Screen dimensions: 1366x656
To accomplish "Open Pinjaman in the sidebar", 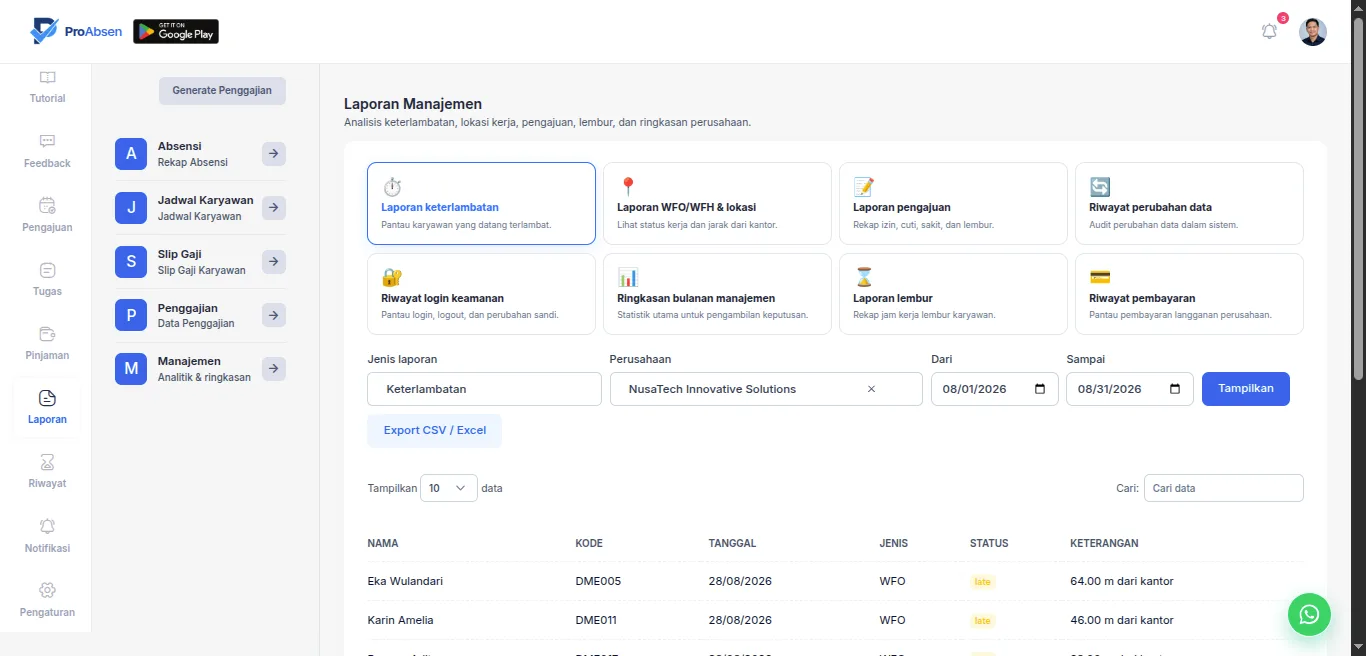I will click(x=47, y=343).
